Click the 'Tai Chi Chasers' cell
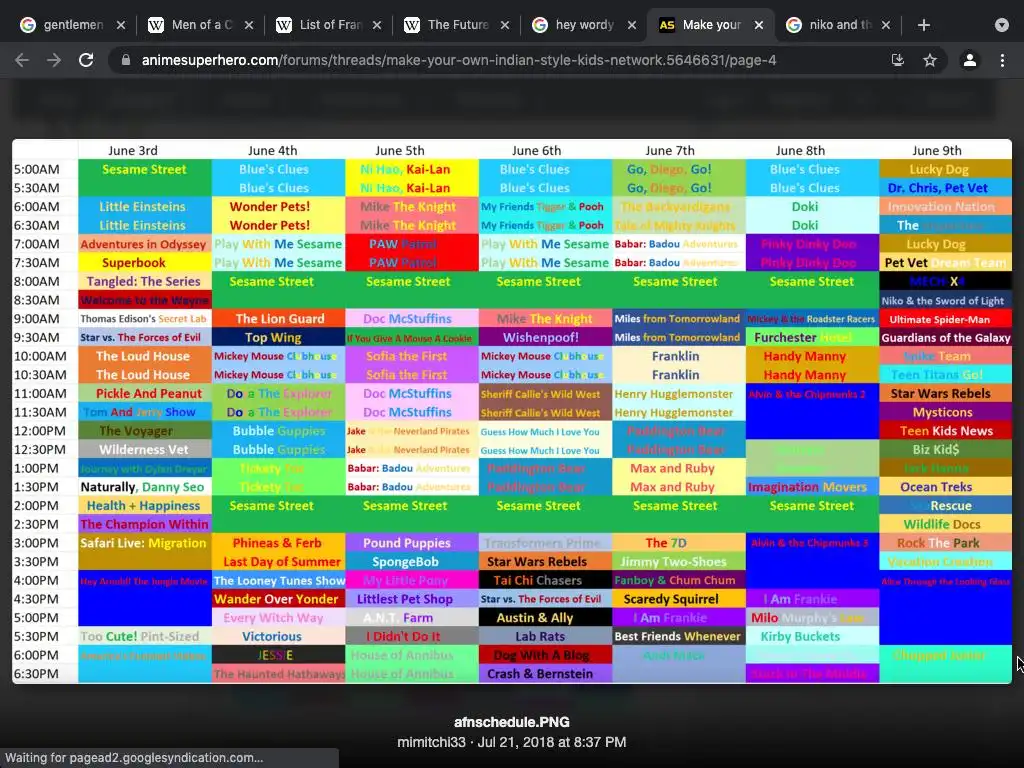 pos(545,581)
